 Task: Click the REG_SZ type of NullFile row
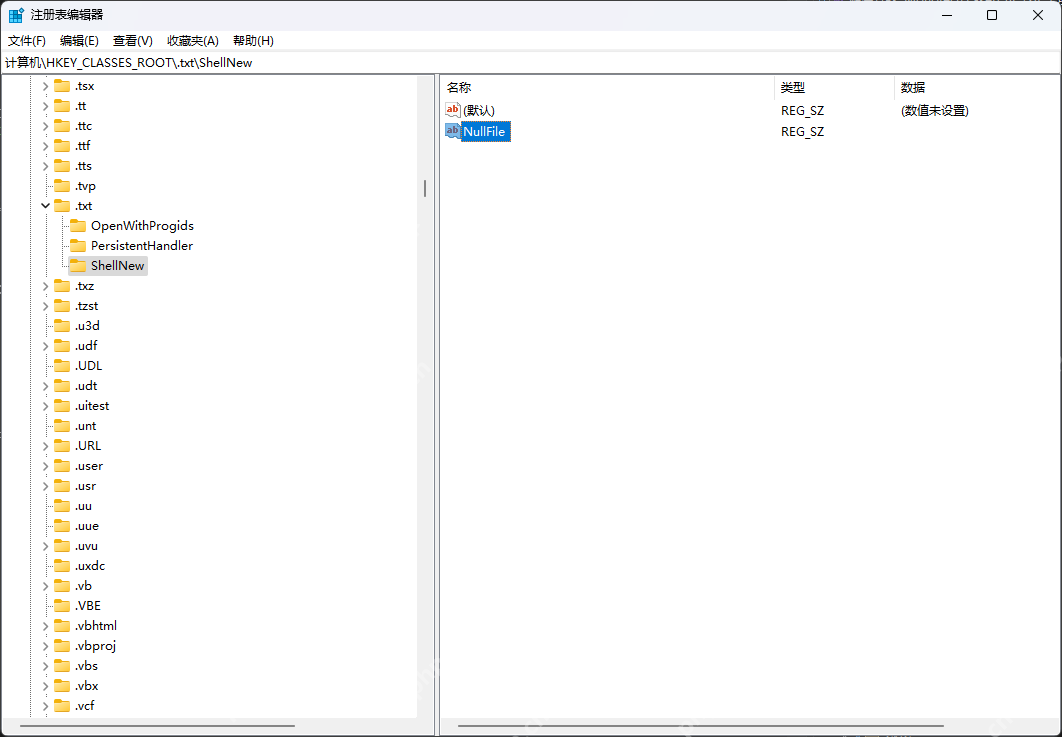click(x=803, y=131)
